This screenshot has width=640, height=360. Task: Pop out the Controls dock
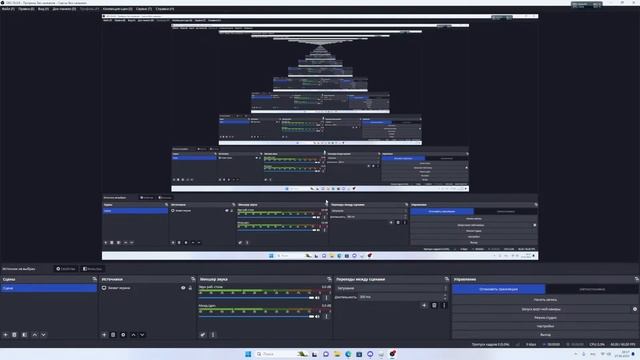click(x=637, y=279)
